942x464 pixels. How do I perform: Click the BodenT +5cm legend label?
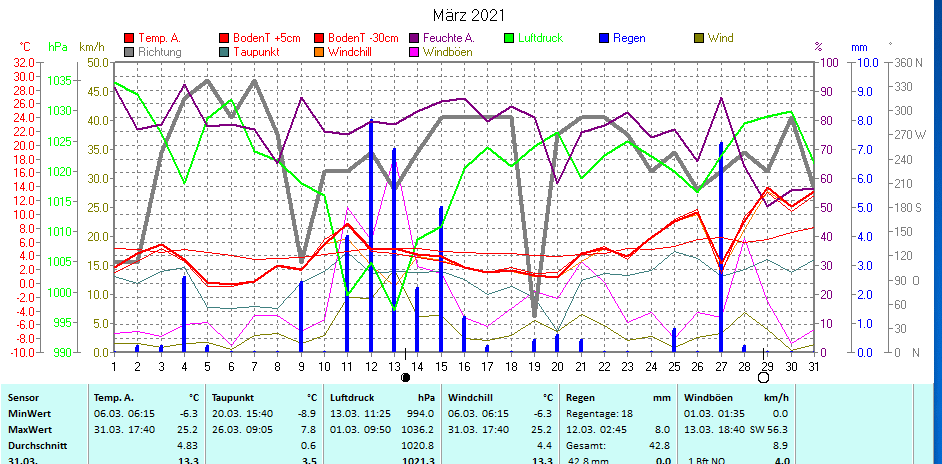click(267, 38)
